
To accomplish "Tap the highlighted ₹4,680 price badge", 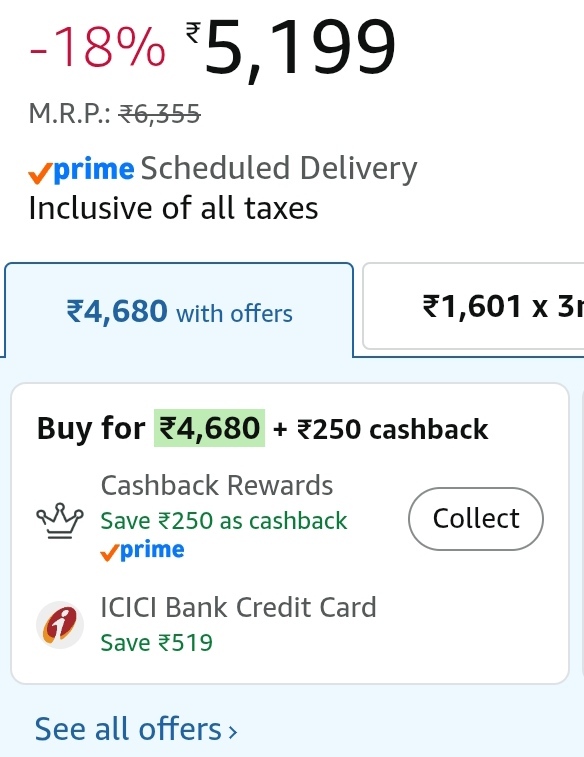I will click(x=209, y=428).
